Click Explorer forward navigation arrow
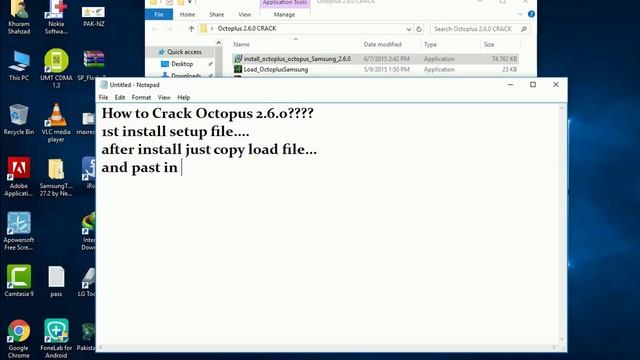This screenshot has height=360, width=640. (169, 29)
